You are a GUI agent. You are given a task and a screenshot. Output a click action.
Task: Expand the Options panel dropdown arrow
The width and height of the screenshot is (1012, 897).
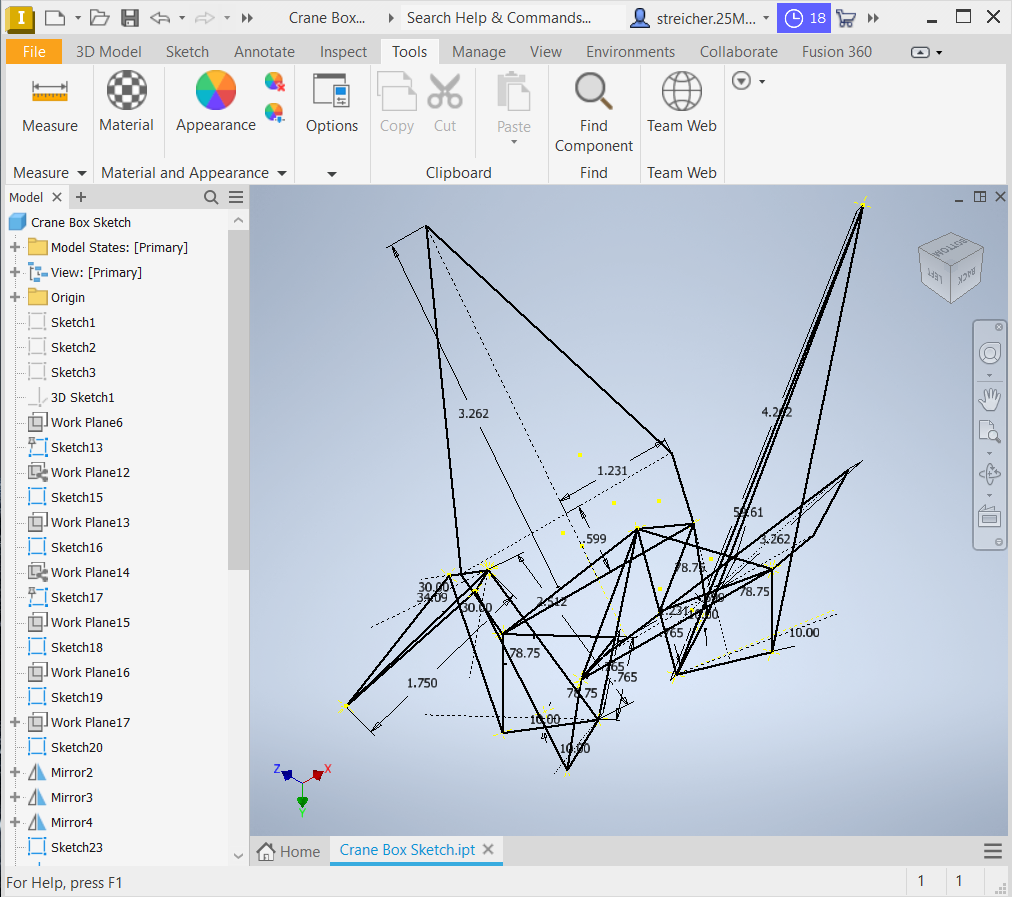click(x=332, y=174)
